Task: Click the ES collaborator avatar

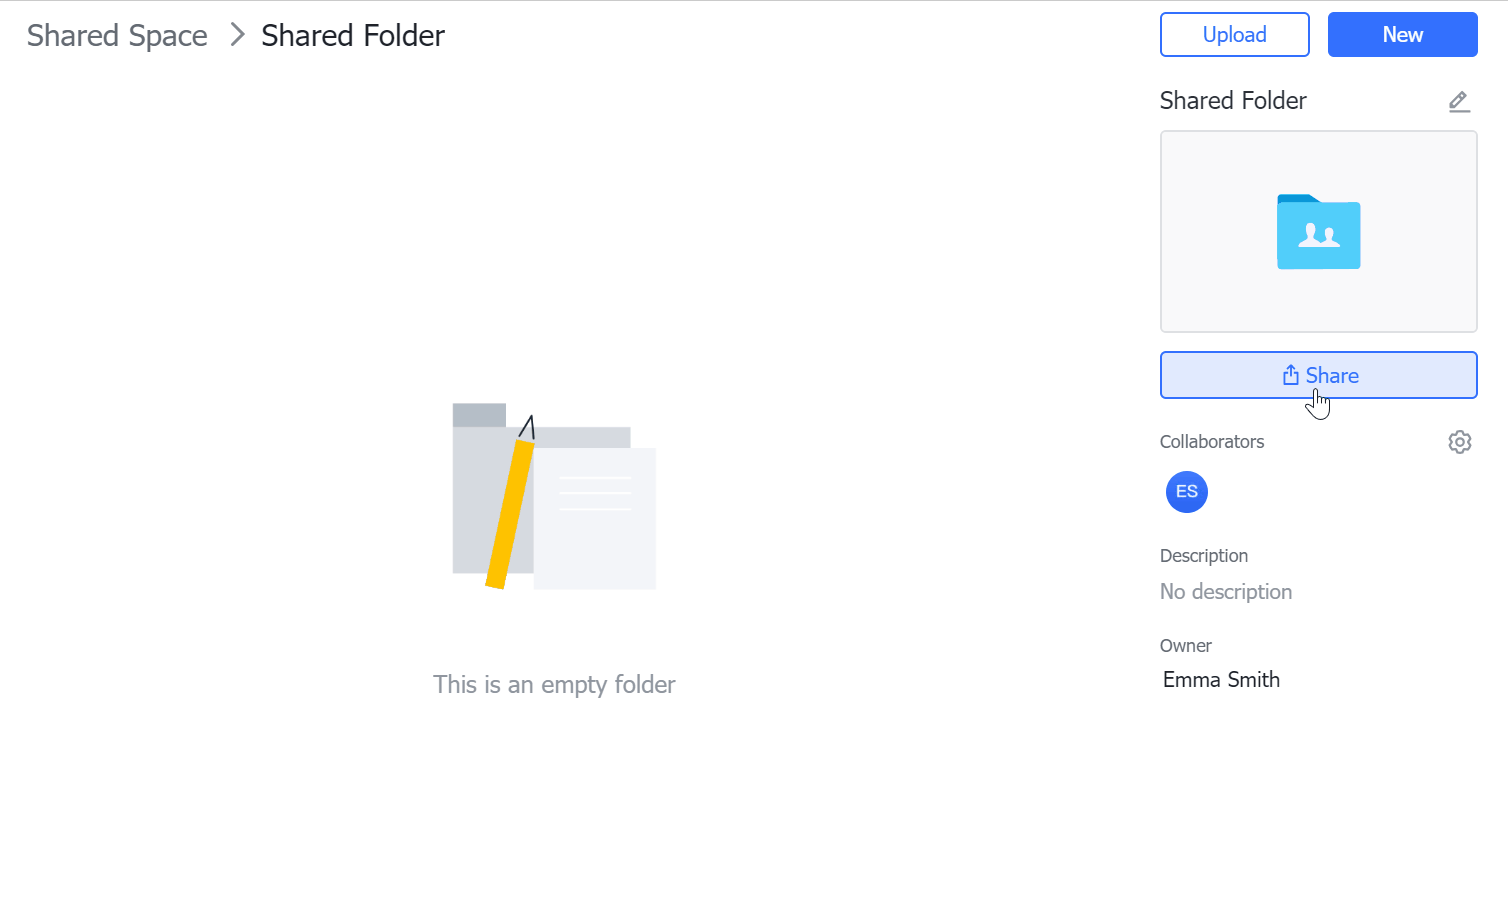Action: click(1186, 492)
